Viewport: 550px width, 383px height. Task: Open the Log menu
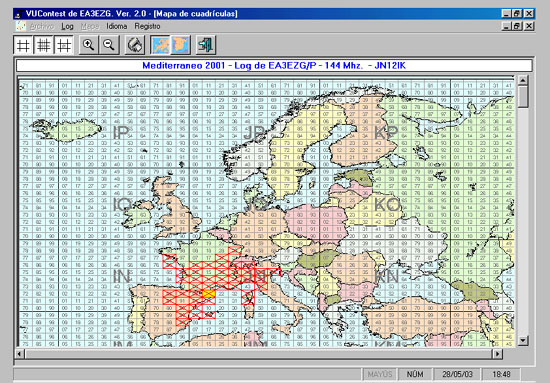pyautogui.click(x=67, y=26)
